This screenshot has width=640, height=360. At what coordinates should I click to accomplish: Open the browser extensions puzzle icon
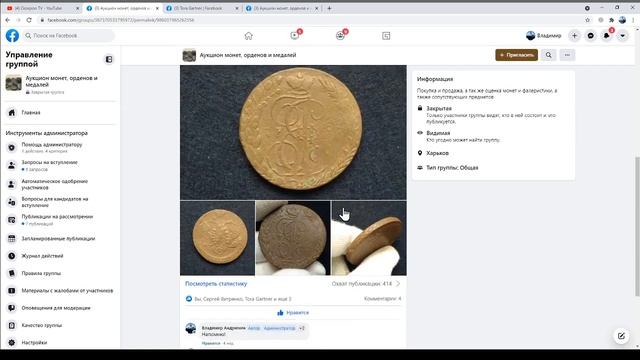(611, 20)
